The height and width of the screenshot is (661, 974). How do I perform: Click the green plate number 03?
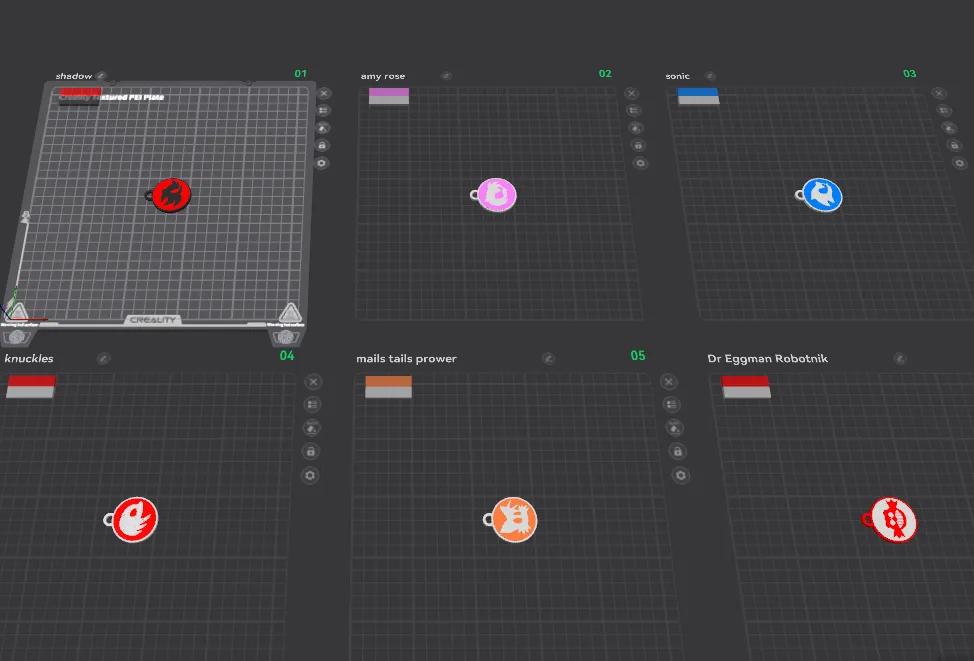(909, 73)
